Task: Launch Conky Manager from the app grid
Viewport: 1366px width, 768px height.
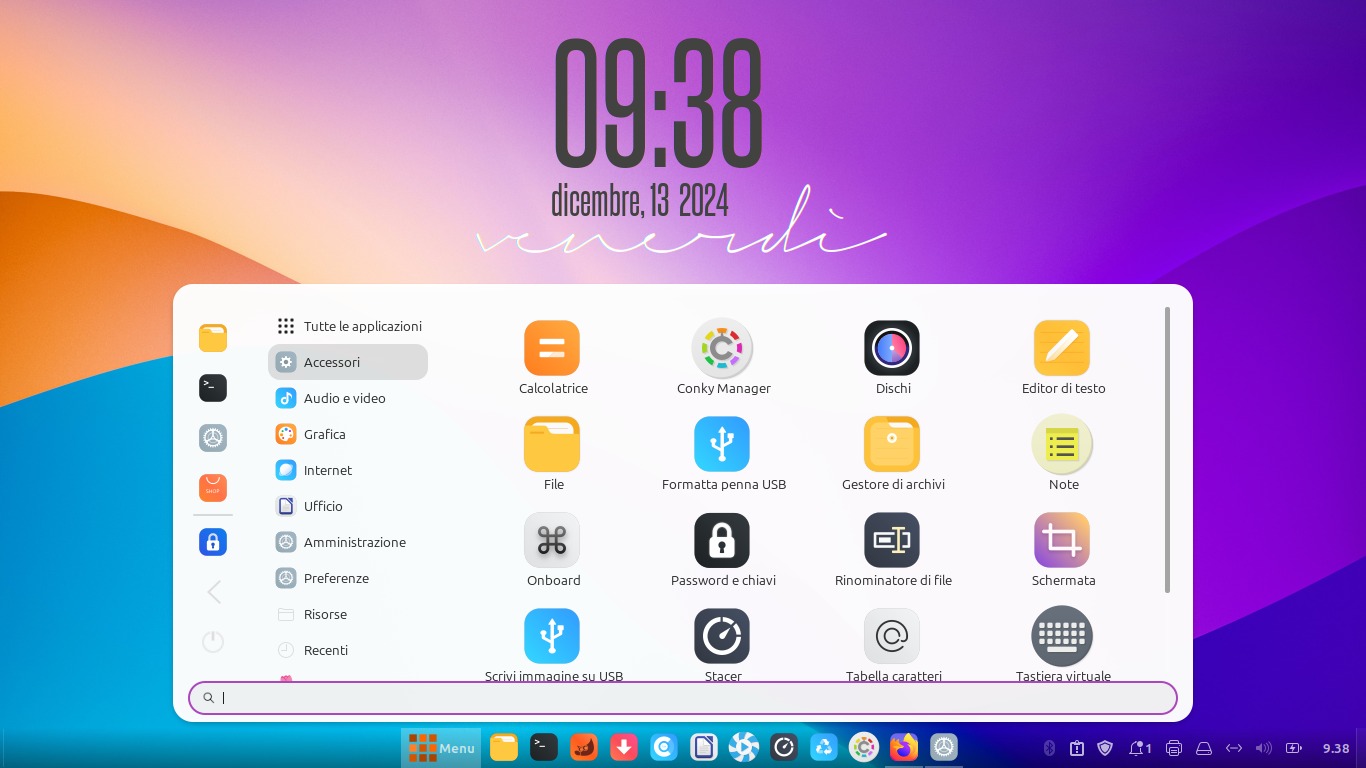Action: click(722, 357)
